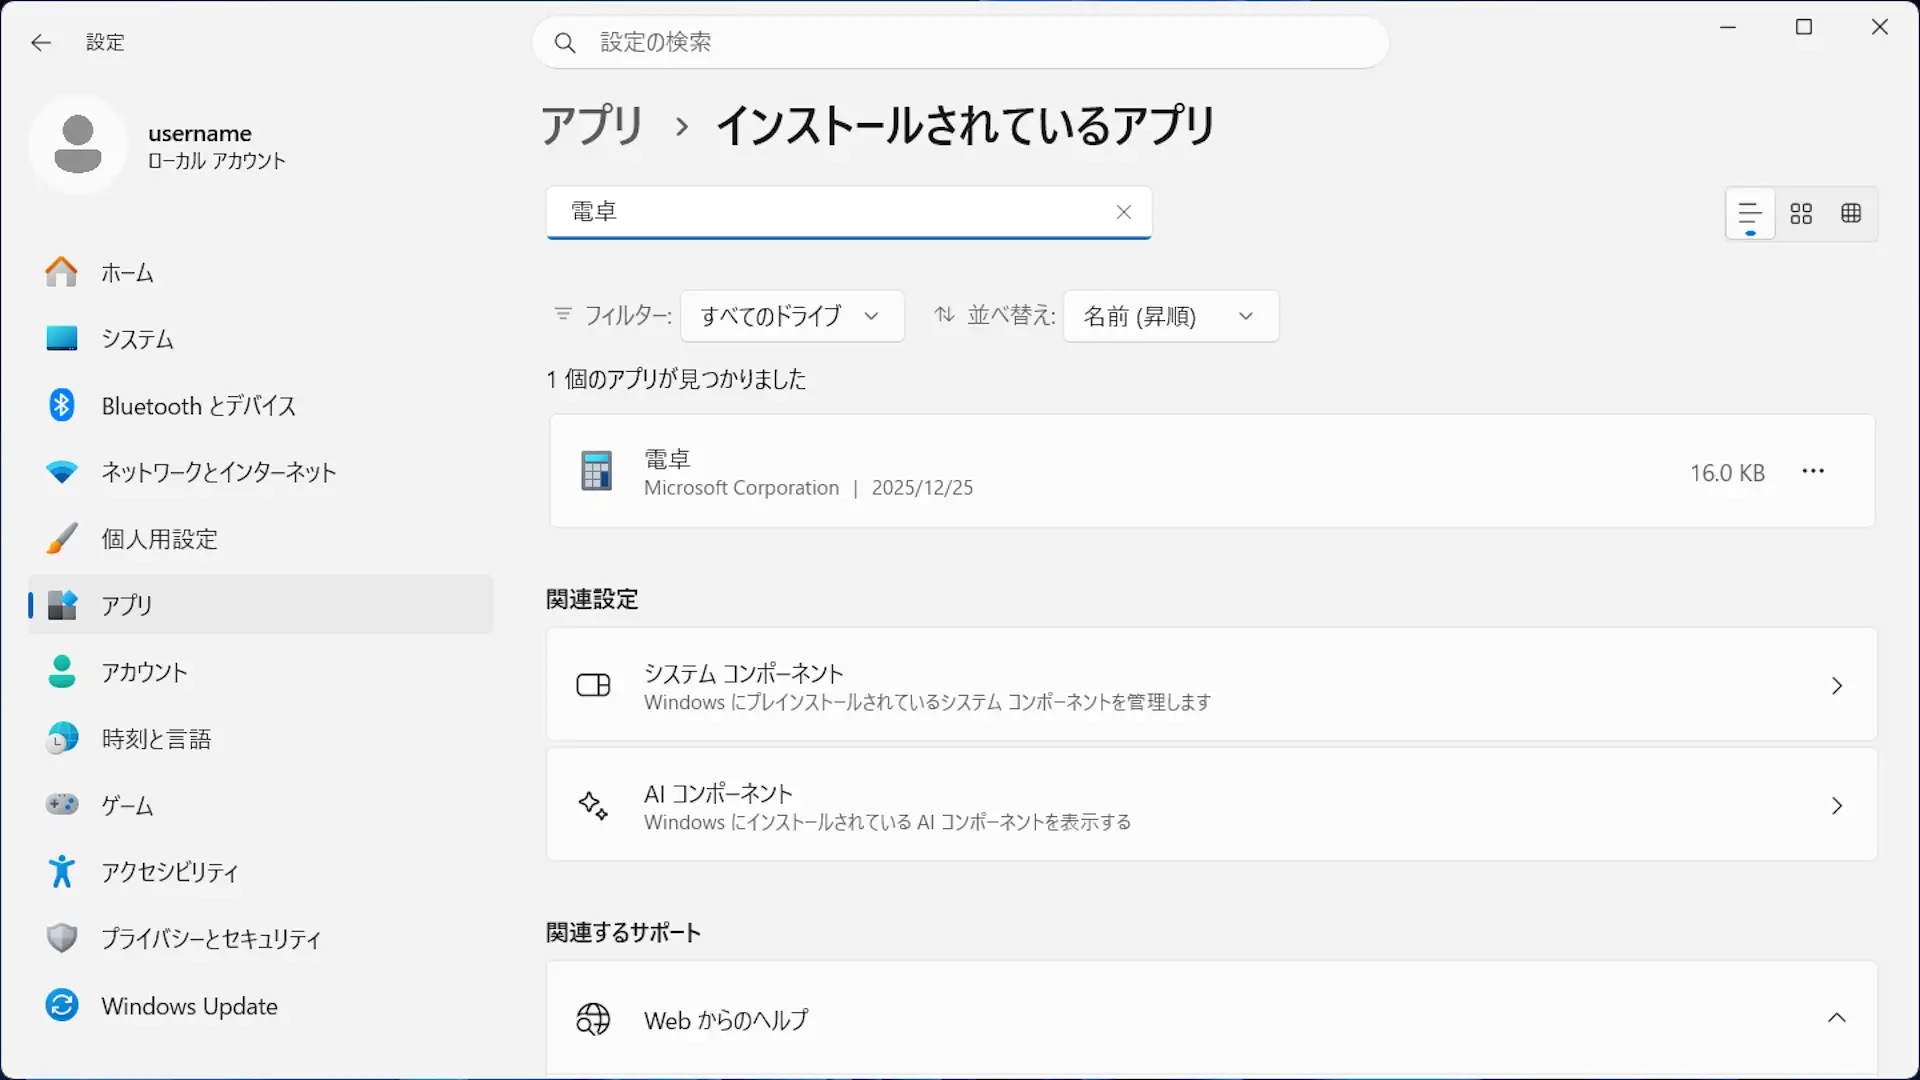
Task: Click the Web help globe icon
Action: click(593, 1019)
